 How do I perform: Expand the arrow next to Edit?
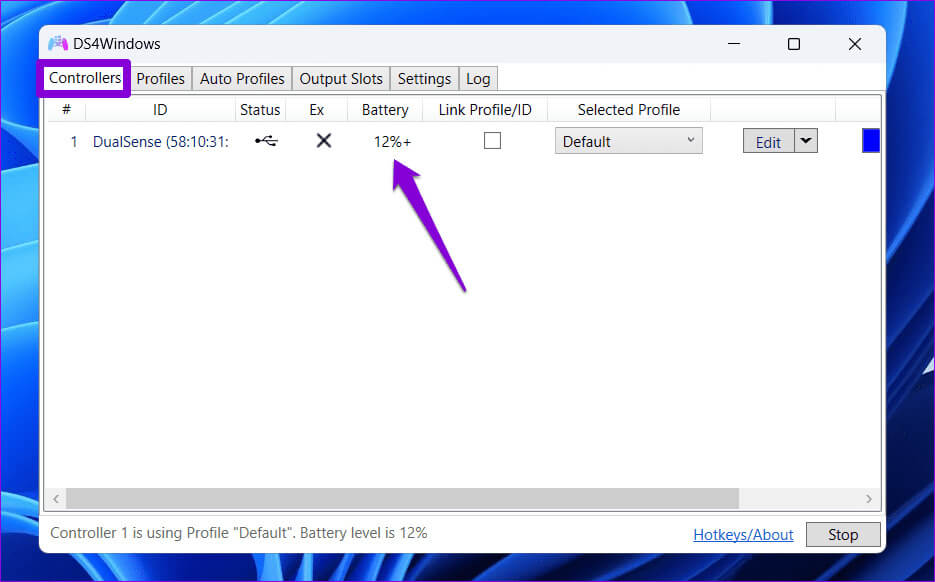pyautogui.click(x=806, y=141)
